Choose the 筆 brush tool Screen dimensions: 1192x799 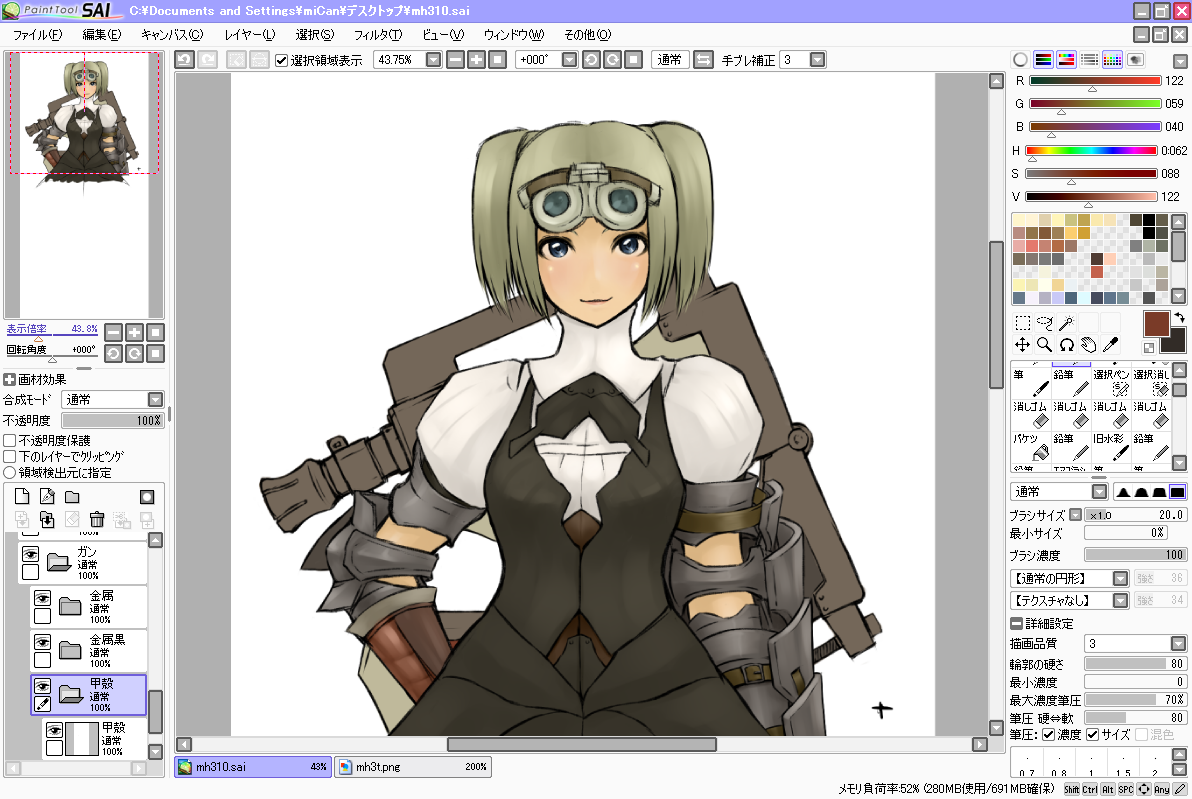click(x=1031, y=383)
